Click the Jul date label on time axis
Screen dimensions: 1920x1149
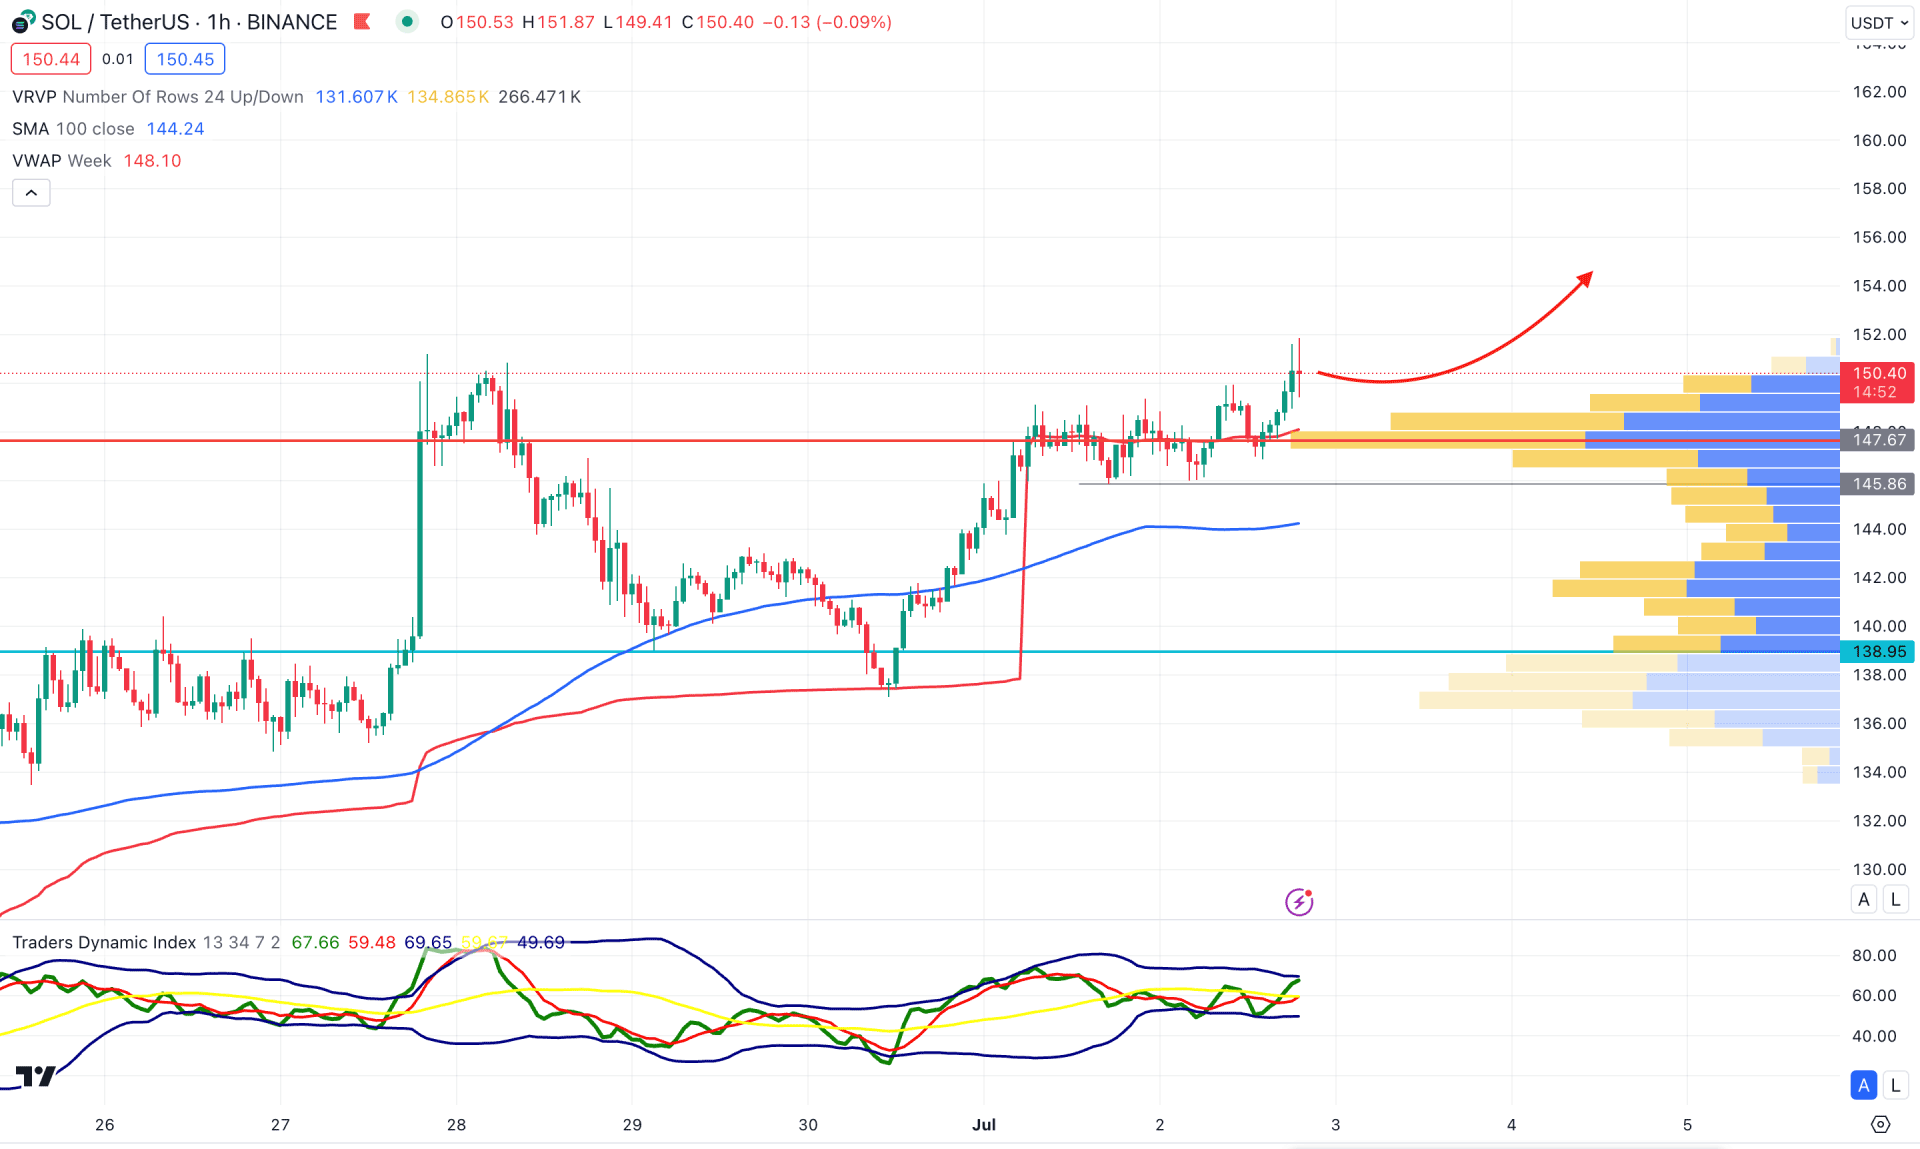coord(984,1125)
